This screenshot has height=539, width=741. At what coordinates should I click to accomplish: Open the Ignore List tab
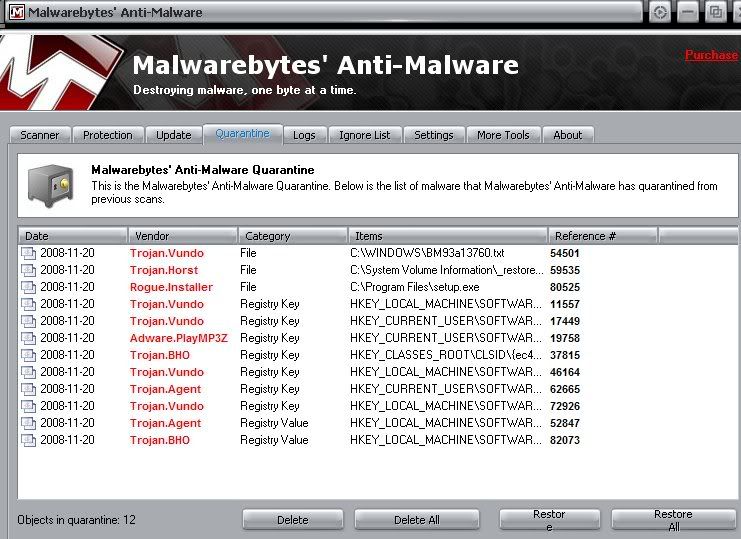tap(365, 135)
